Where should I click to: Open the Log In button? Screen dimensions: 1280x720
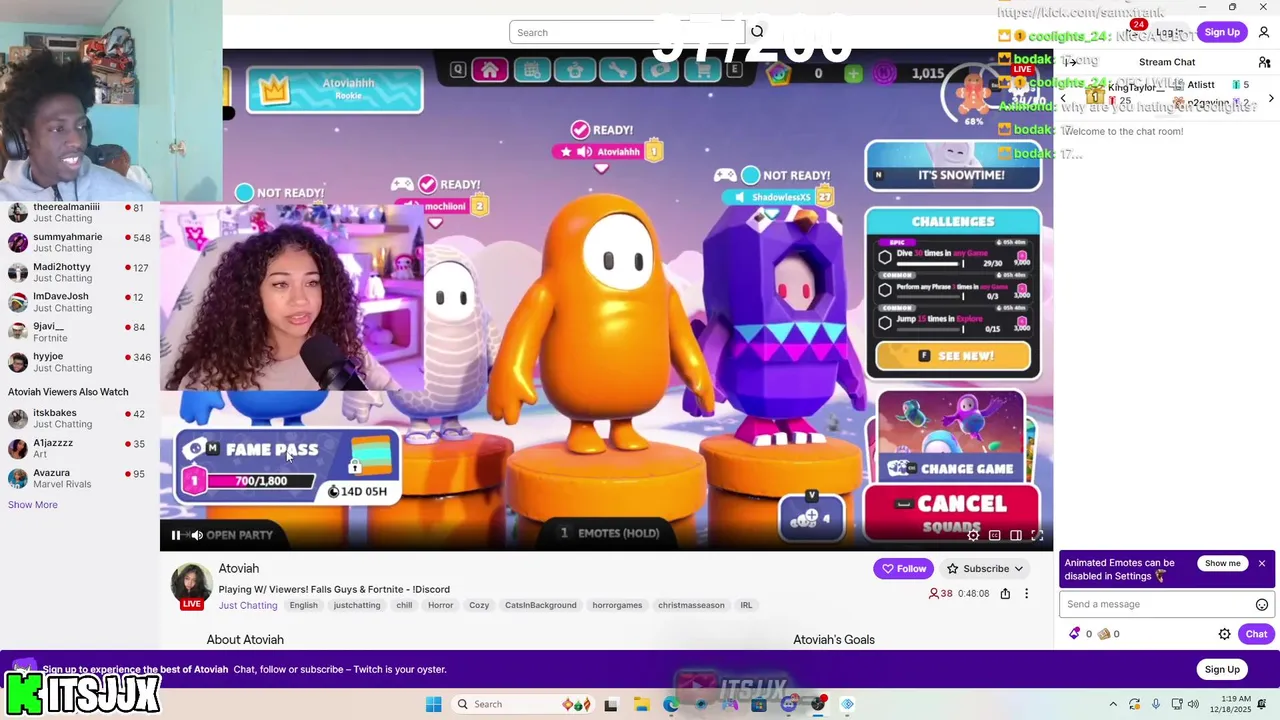tap(1169, 32)
